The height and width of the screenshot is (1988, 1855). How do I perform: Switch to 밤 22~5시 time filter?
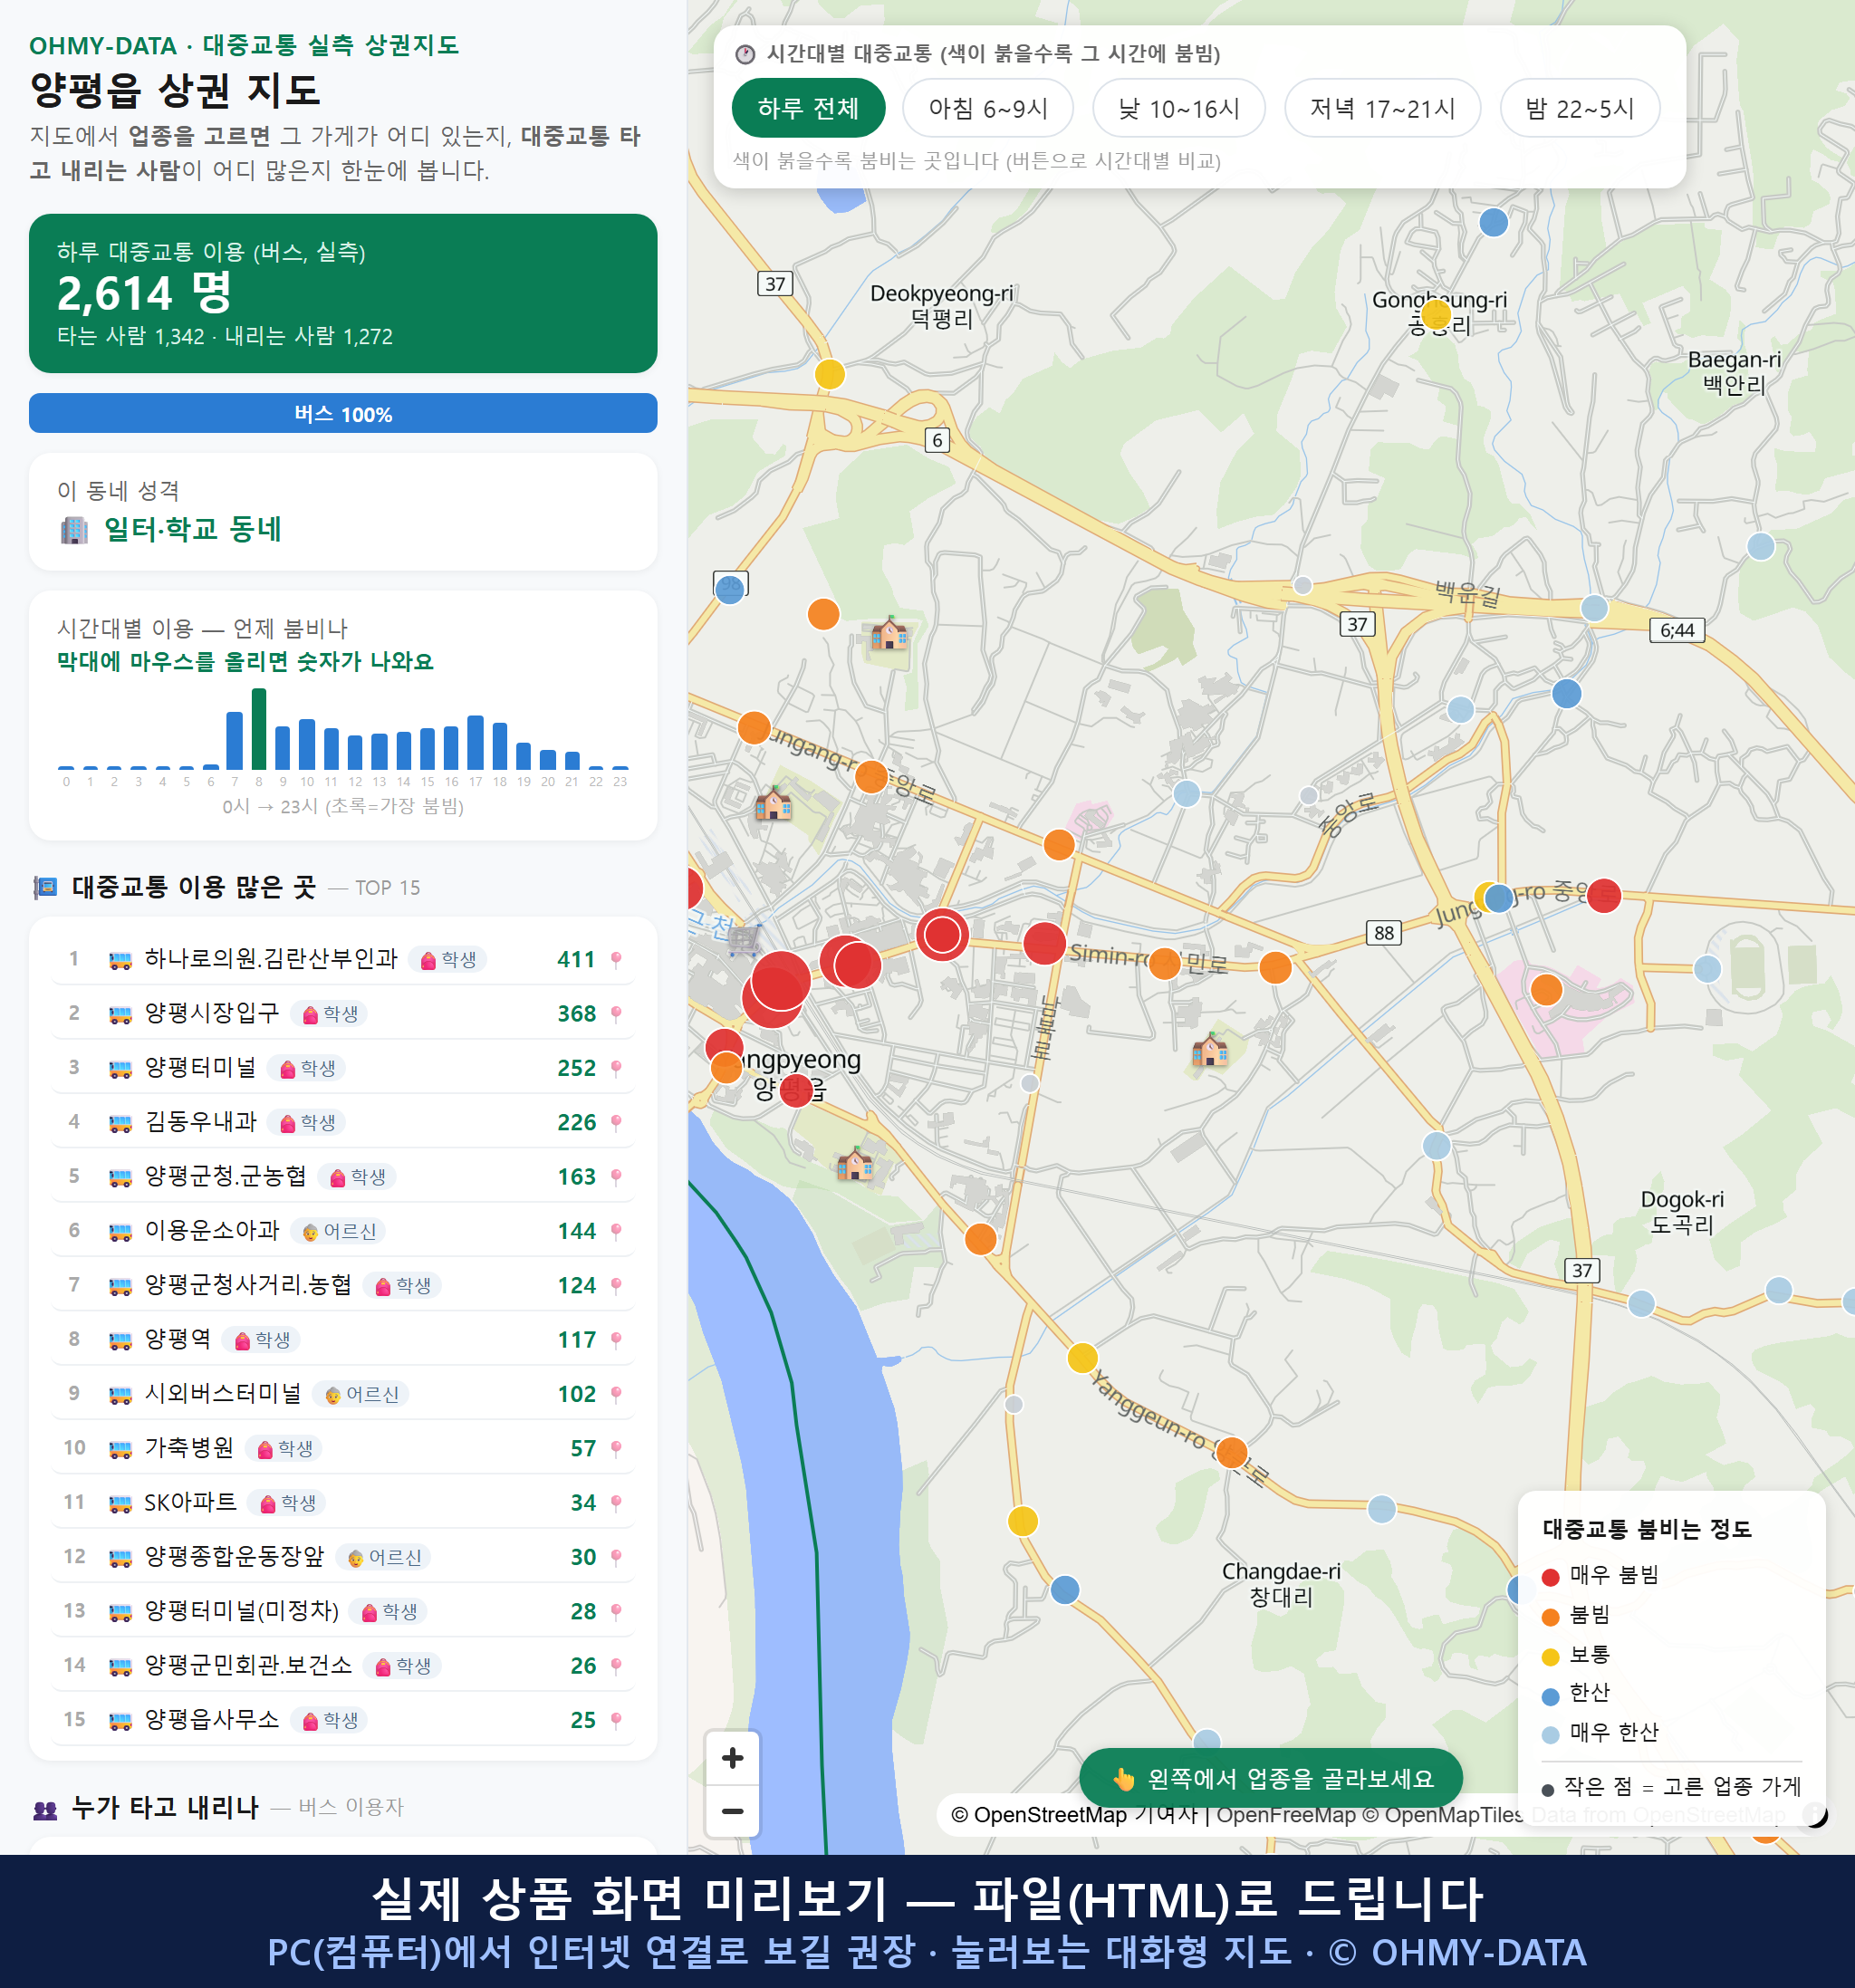click(x=1580, y=108)
